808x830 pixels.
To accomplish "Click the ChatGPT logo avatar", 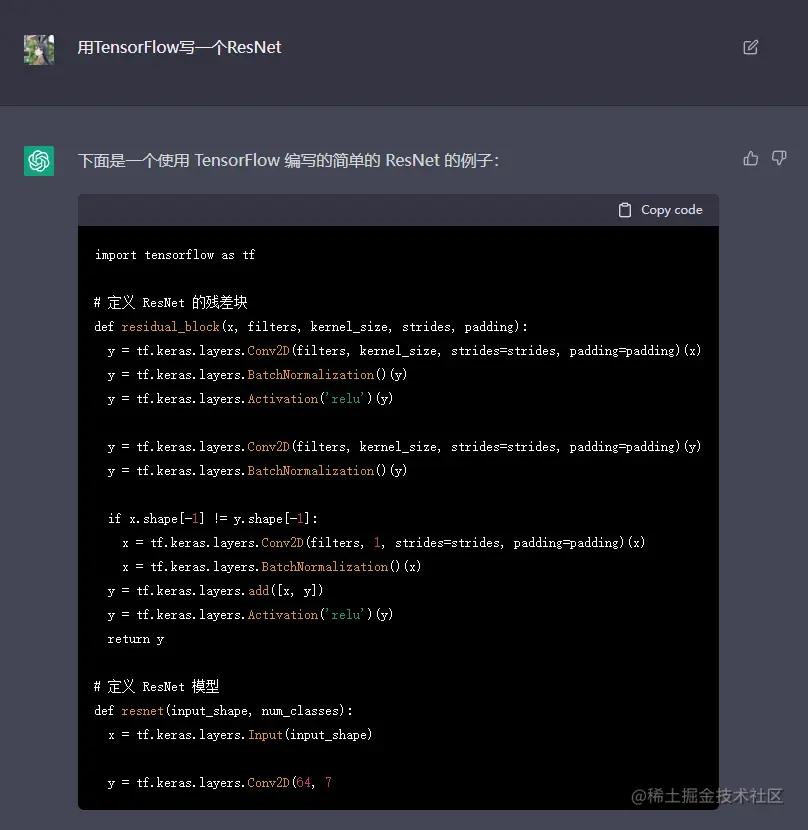I will coord(39,160).
